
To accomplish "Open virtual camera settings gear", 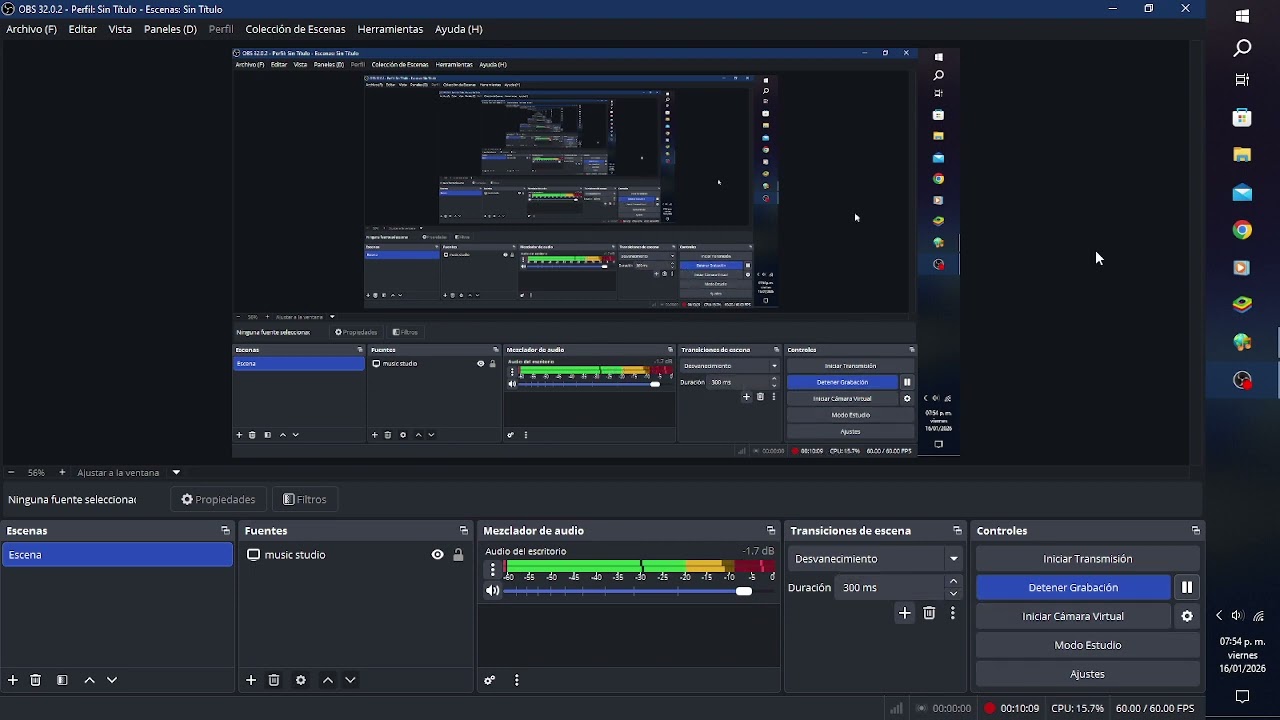I will [x=1187, y=616].
